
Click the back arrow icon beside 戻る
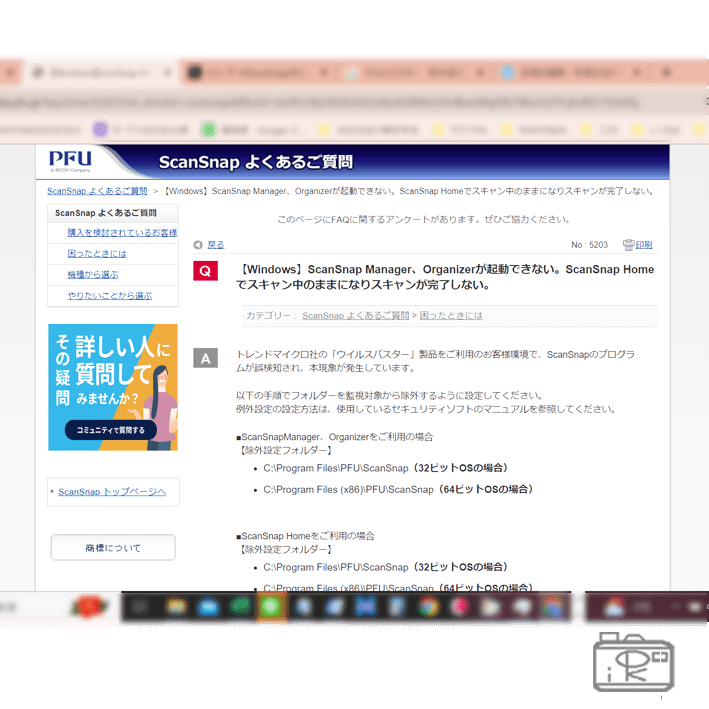(198, 245)
